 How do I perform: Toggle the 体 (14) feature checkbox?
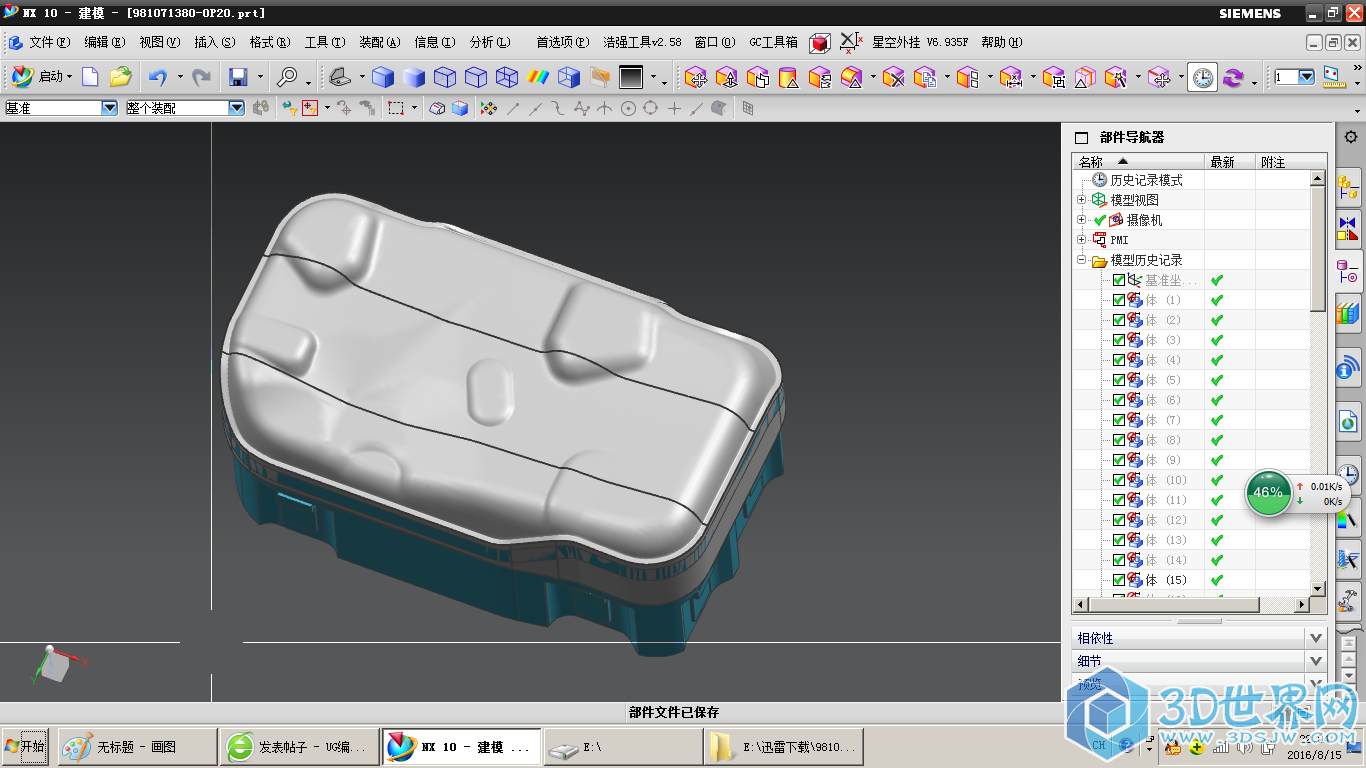pos(1119,560)
